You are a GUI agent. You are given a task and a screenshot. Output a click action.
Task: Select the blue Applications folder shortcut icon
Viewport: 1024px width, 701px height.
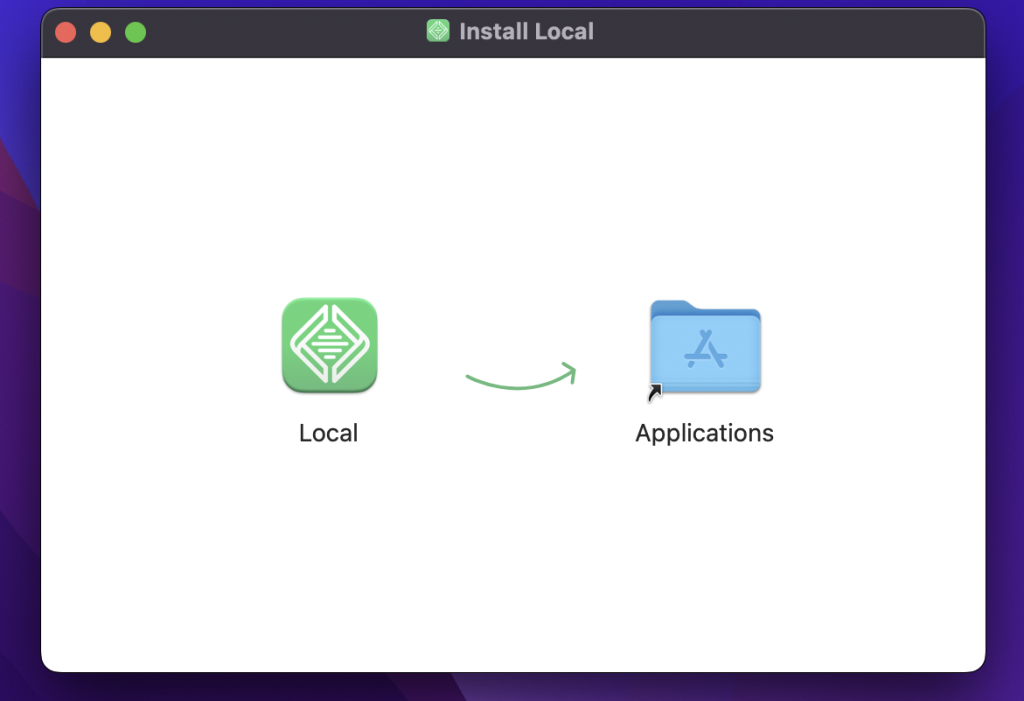pyautogui.click(x=705, y=348)
